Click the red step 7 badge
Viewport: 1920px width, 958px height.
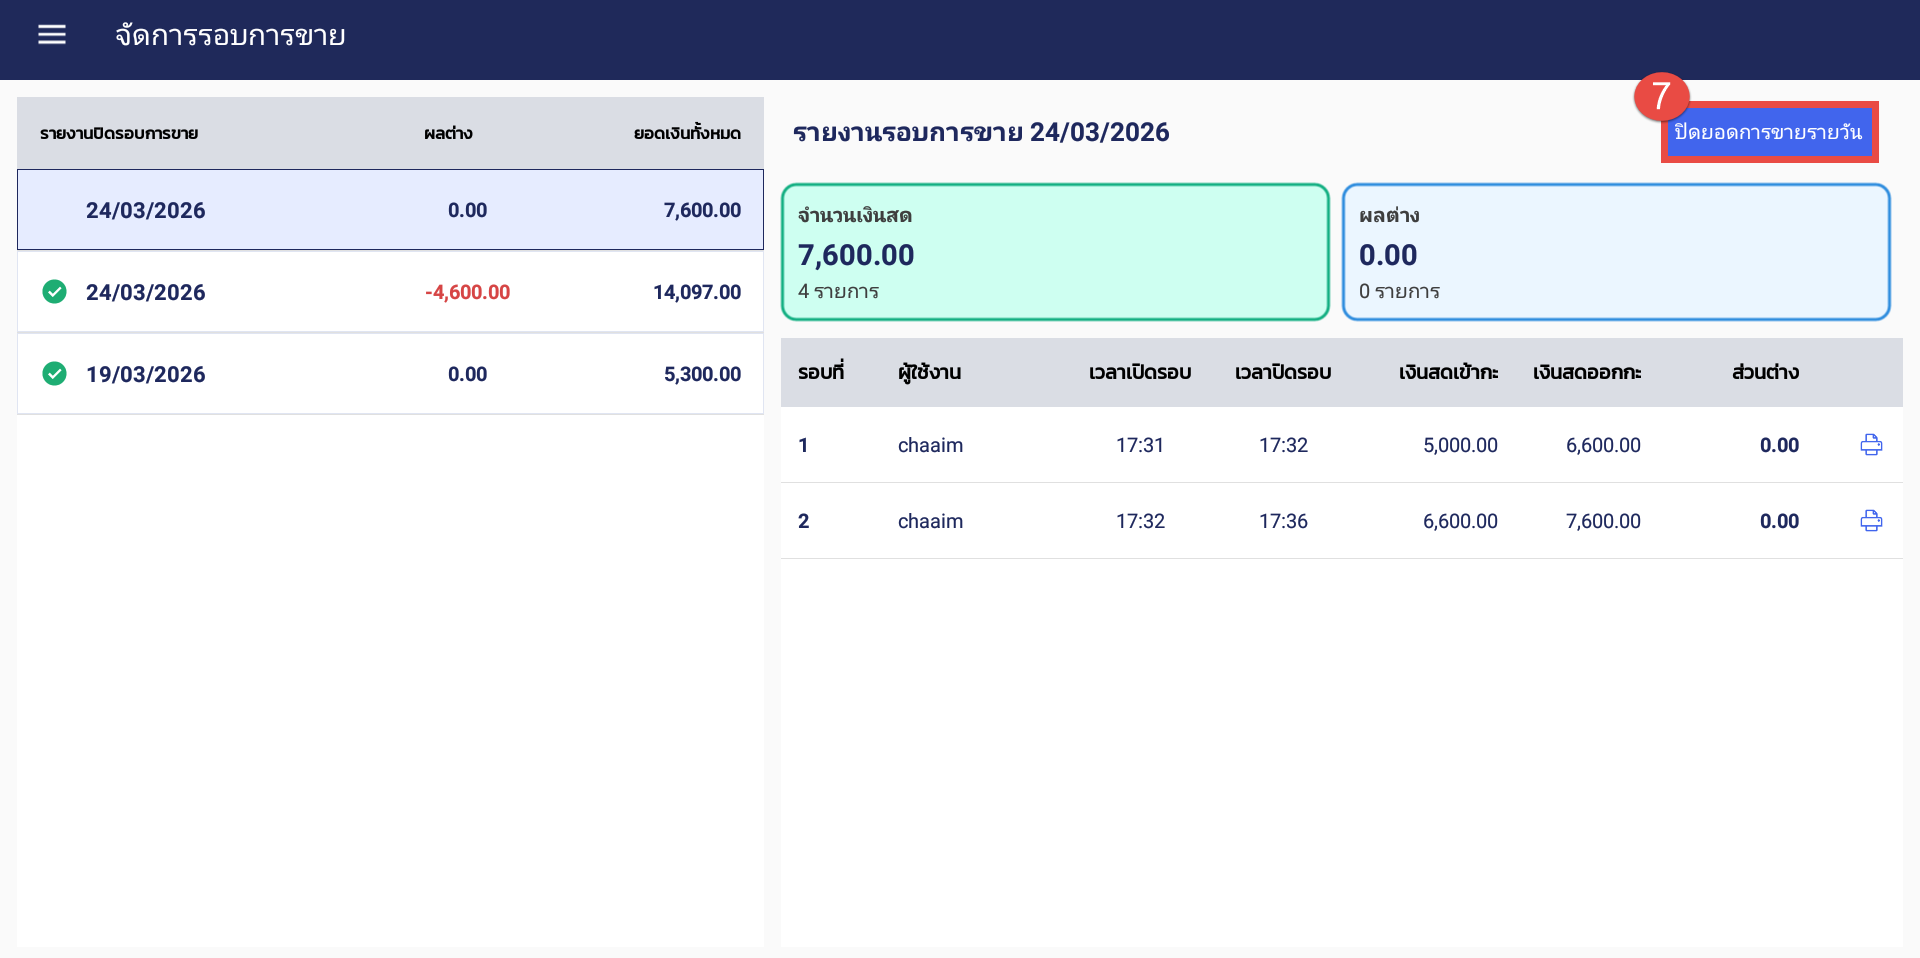click(x=1661, y=97)
